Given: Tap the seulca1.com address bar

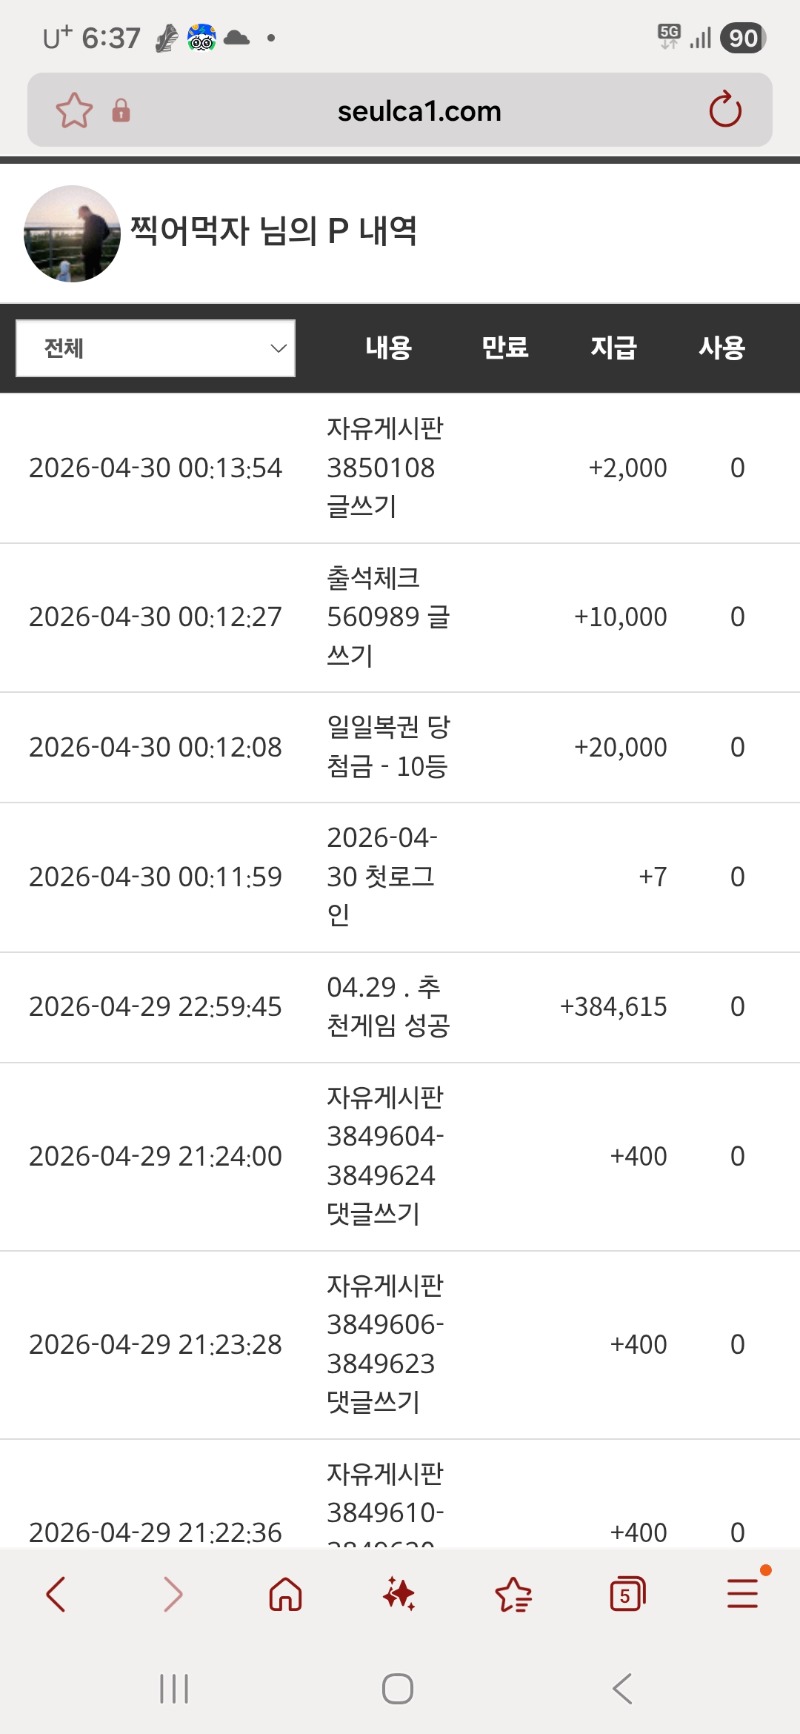Looking at the screenshot, I should coord(419,111).
